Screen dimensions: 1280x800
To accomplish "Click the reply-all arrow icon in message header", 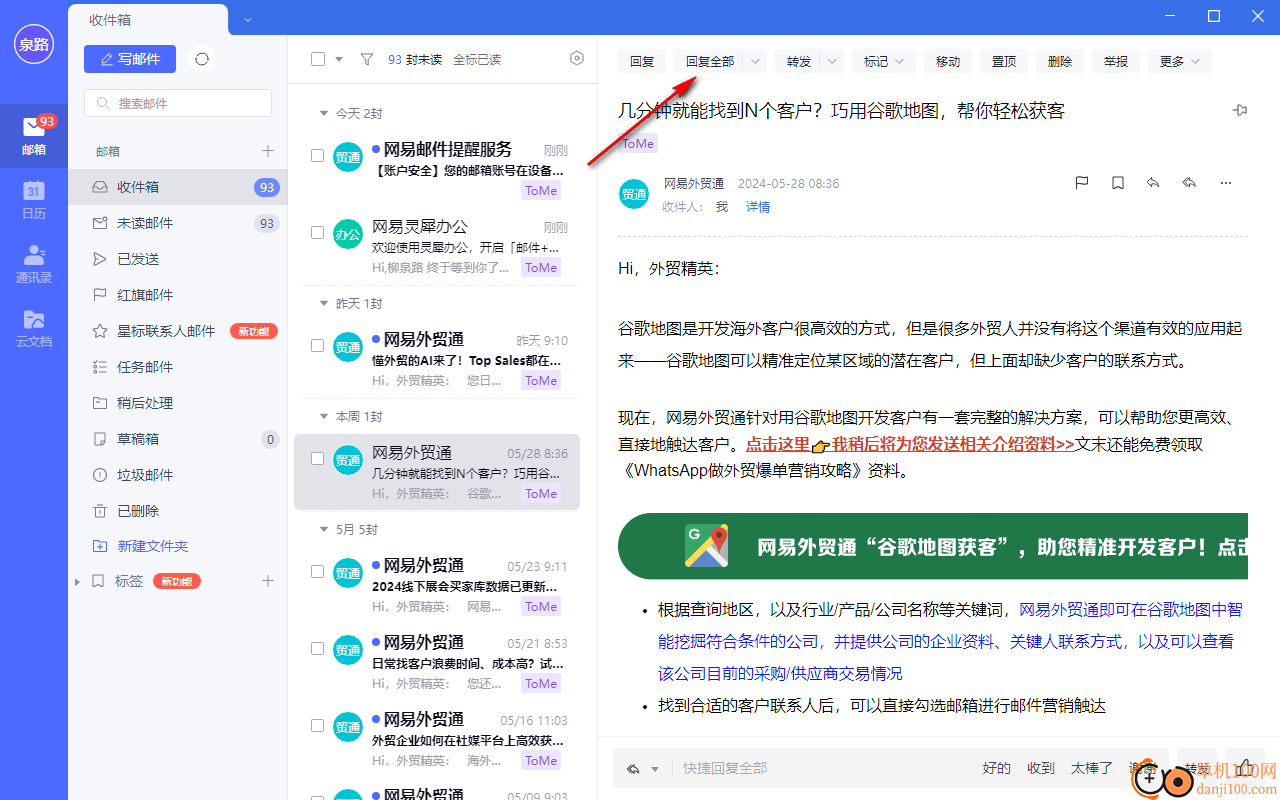I will tap(1189, 183).
